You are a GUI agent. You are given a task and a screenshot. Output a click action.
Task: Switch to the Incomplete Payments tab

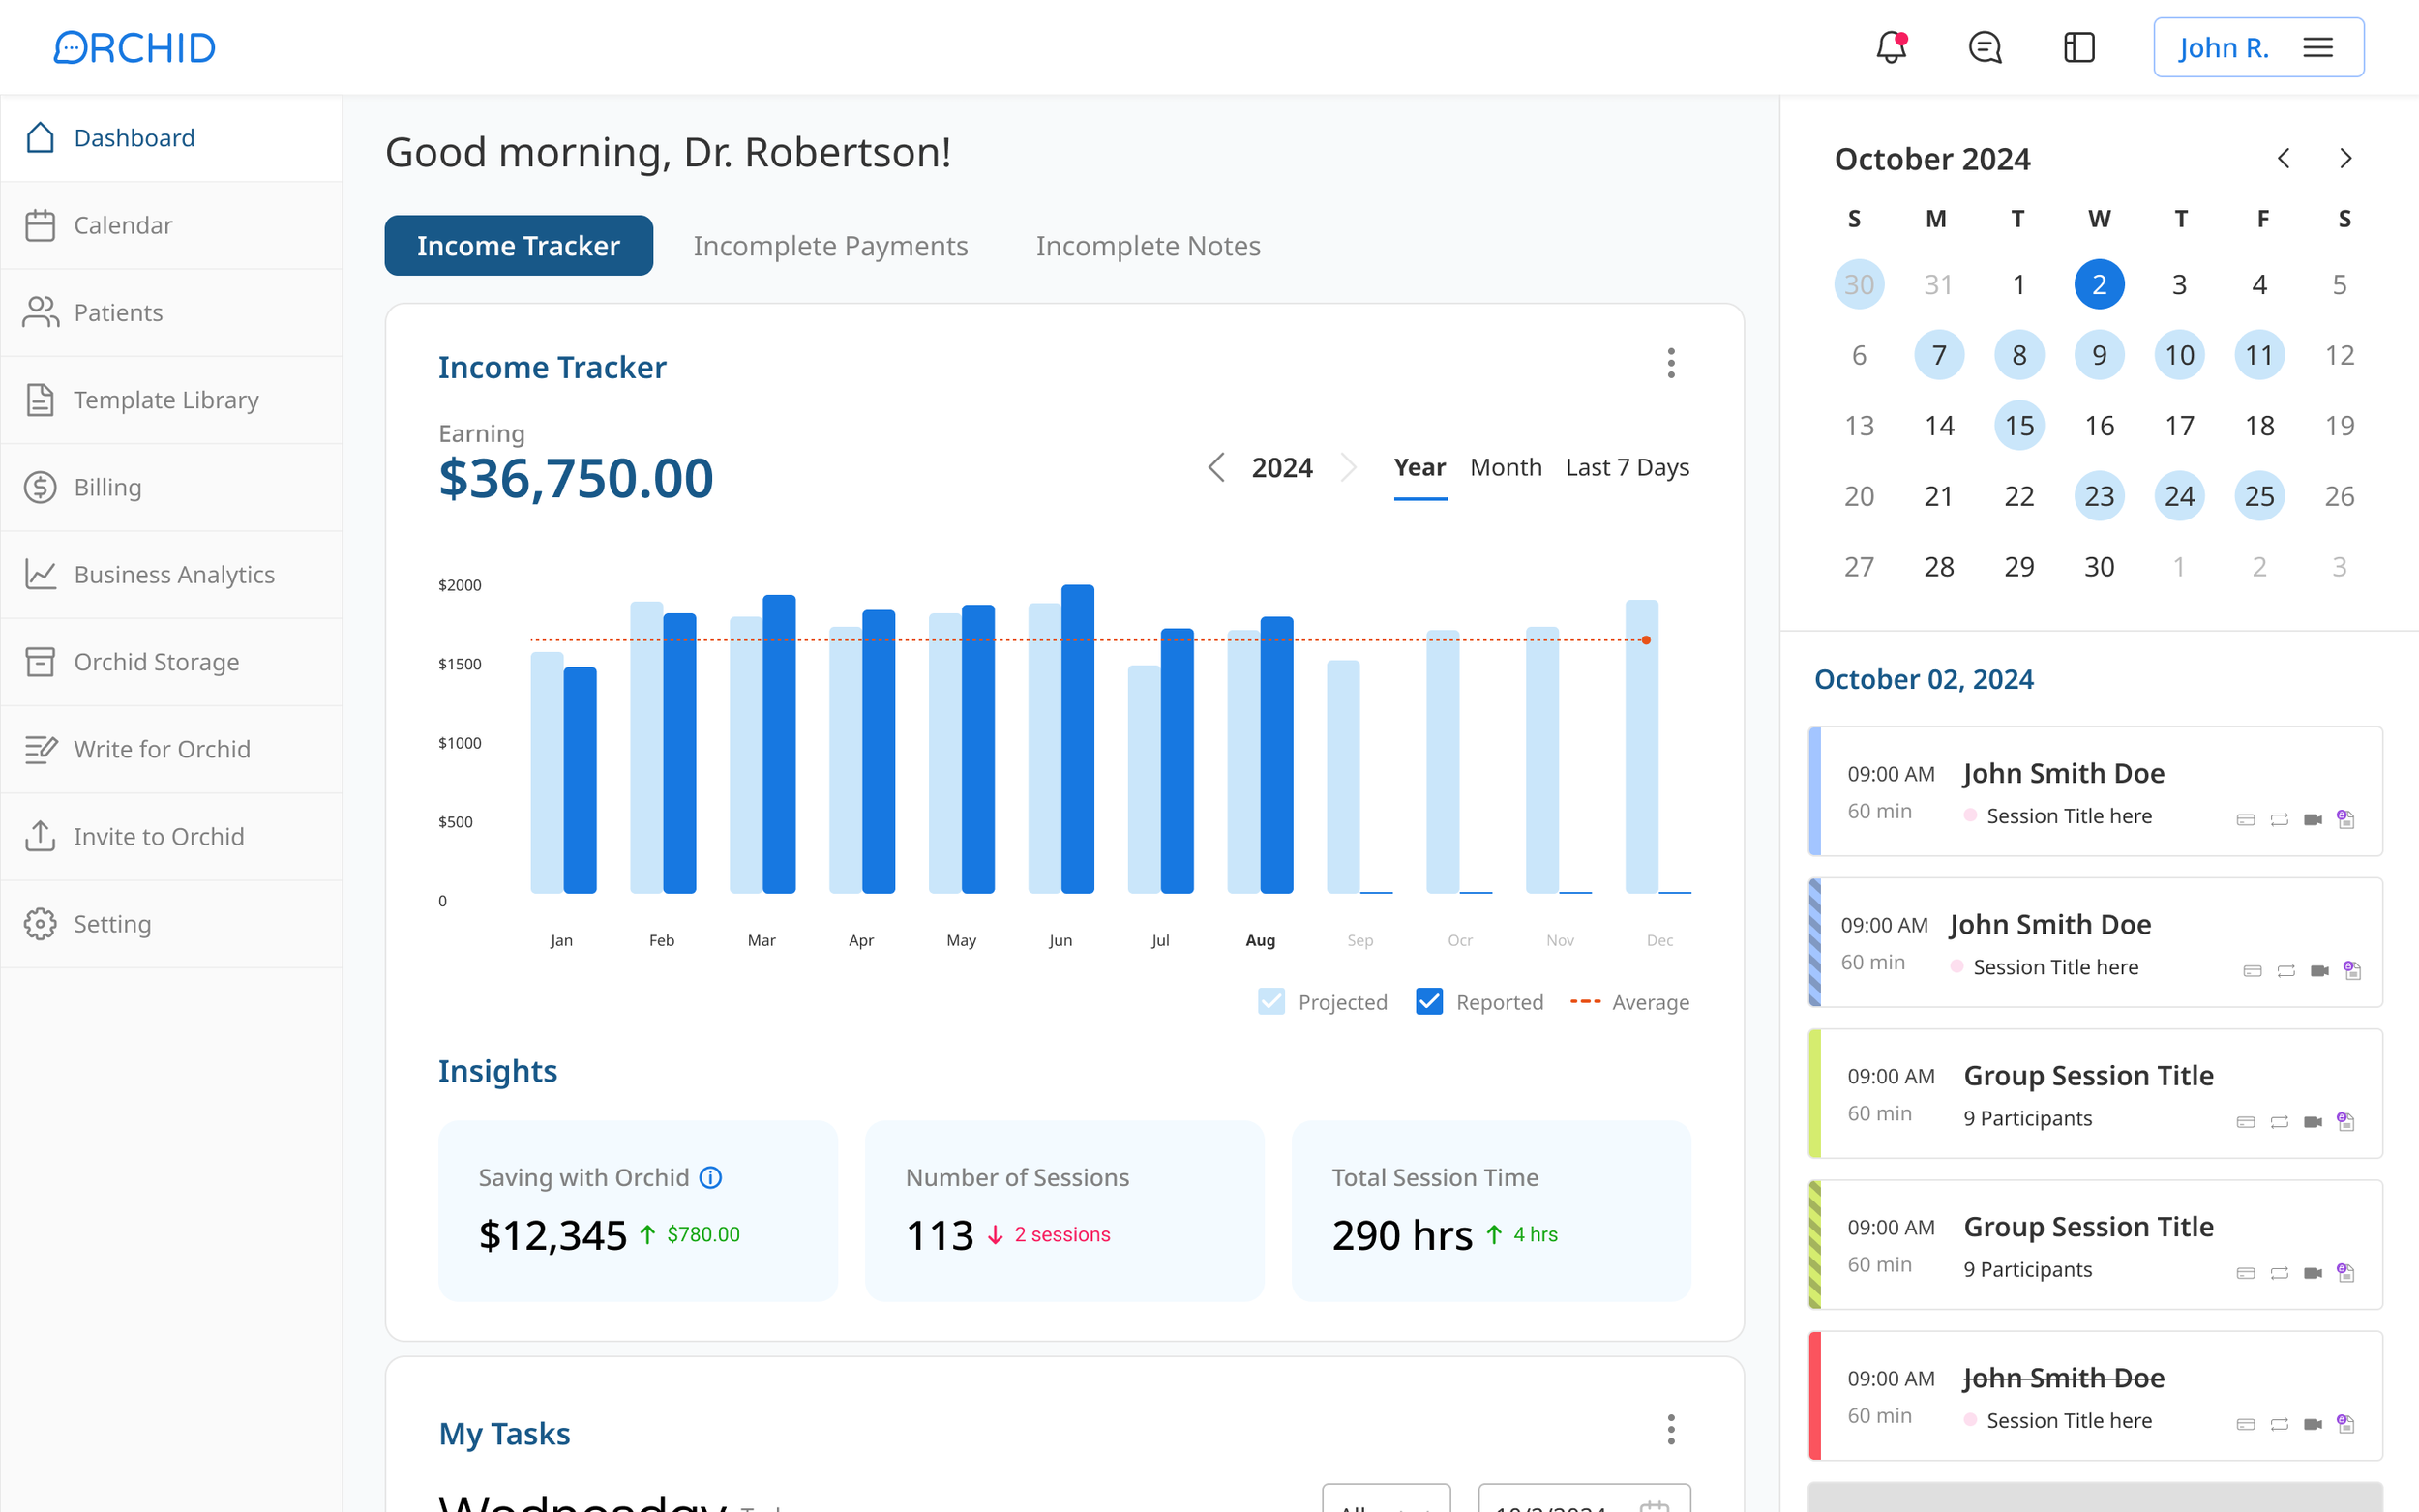point(830,245)
